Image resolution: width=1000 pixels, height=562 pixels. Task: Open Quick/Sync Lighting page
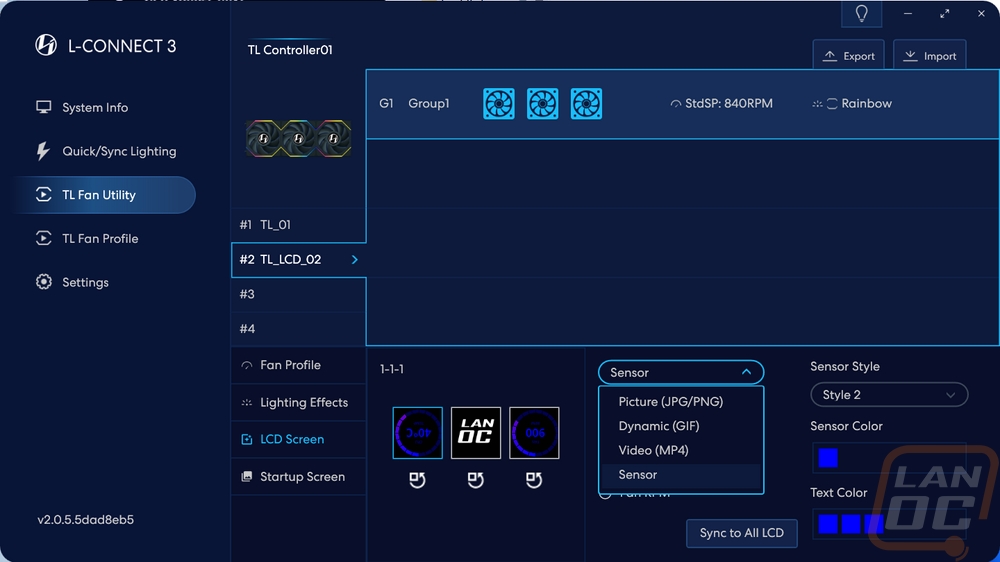click(119, 151)
